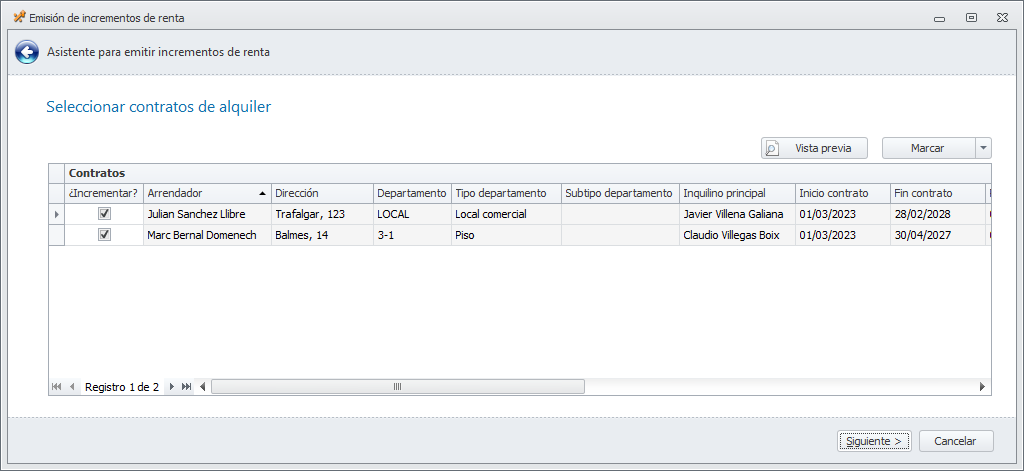Screen dimensions: 1024x471
Task: Click the horizontal scrollbar left arrow
Action: point(202,387)
